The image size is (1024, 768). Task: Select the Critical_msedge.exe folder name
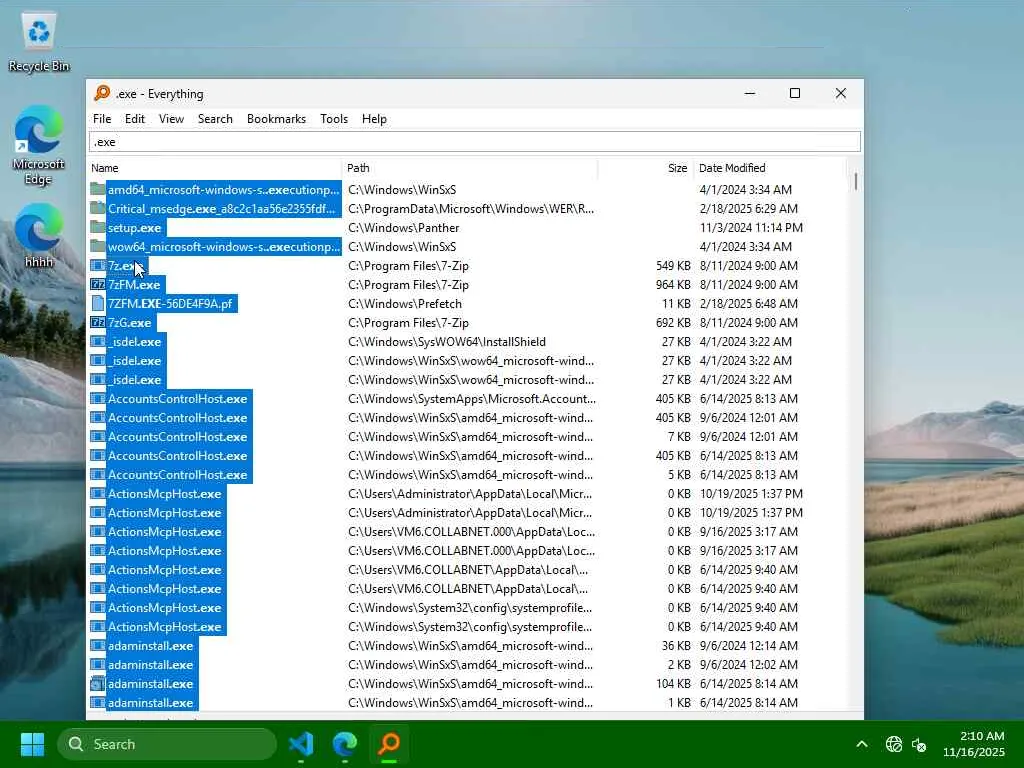point(221,208)
